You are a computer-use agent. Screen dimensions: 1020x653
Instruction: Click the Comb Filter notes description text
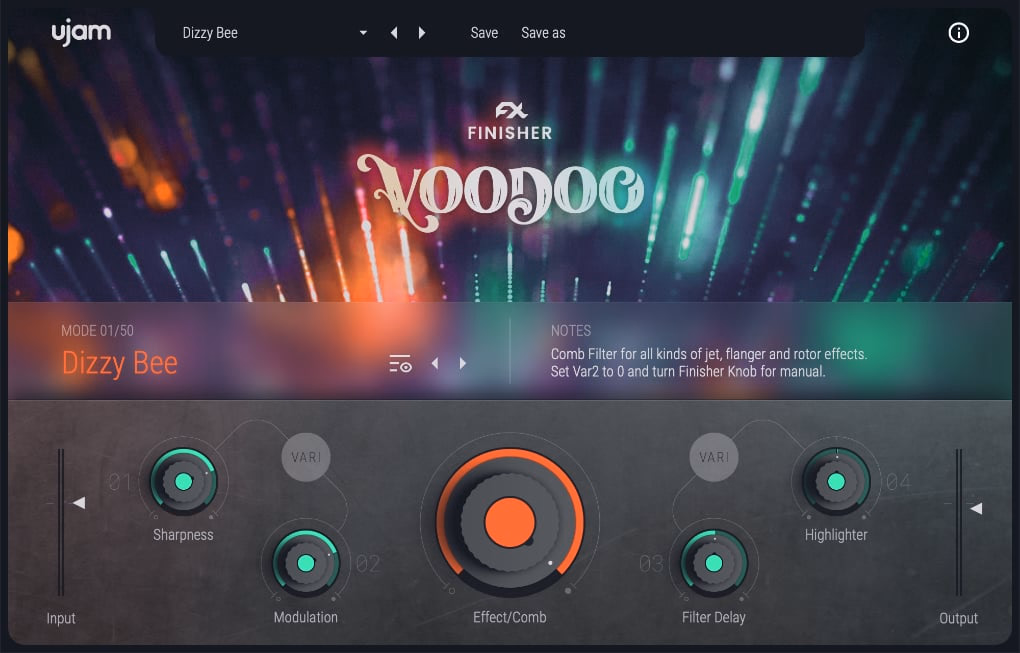(709, 363)
